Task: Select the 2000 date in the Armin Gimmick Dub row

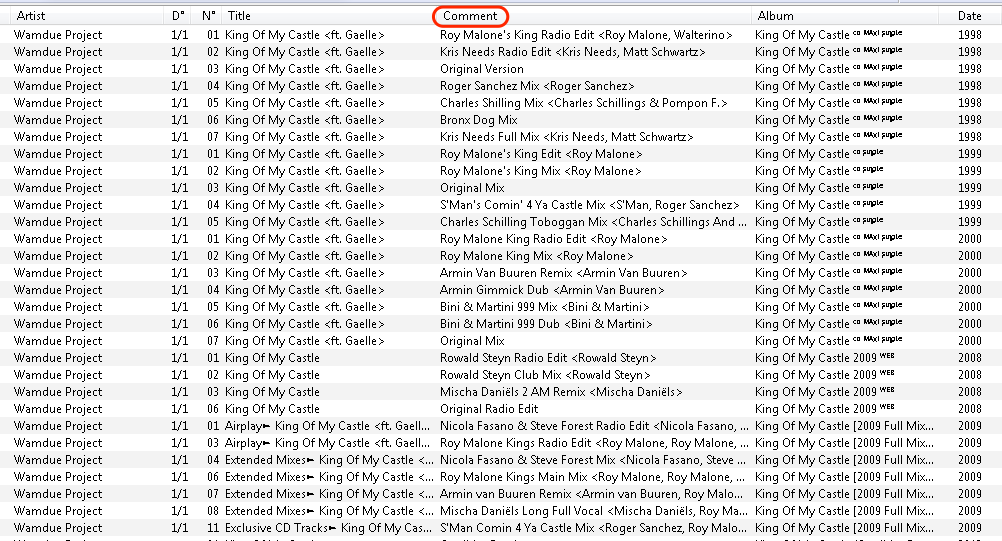Action: [x=969, y=290]
